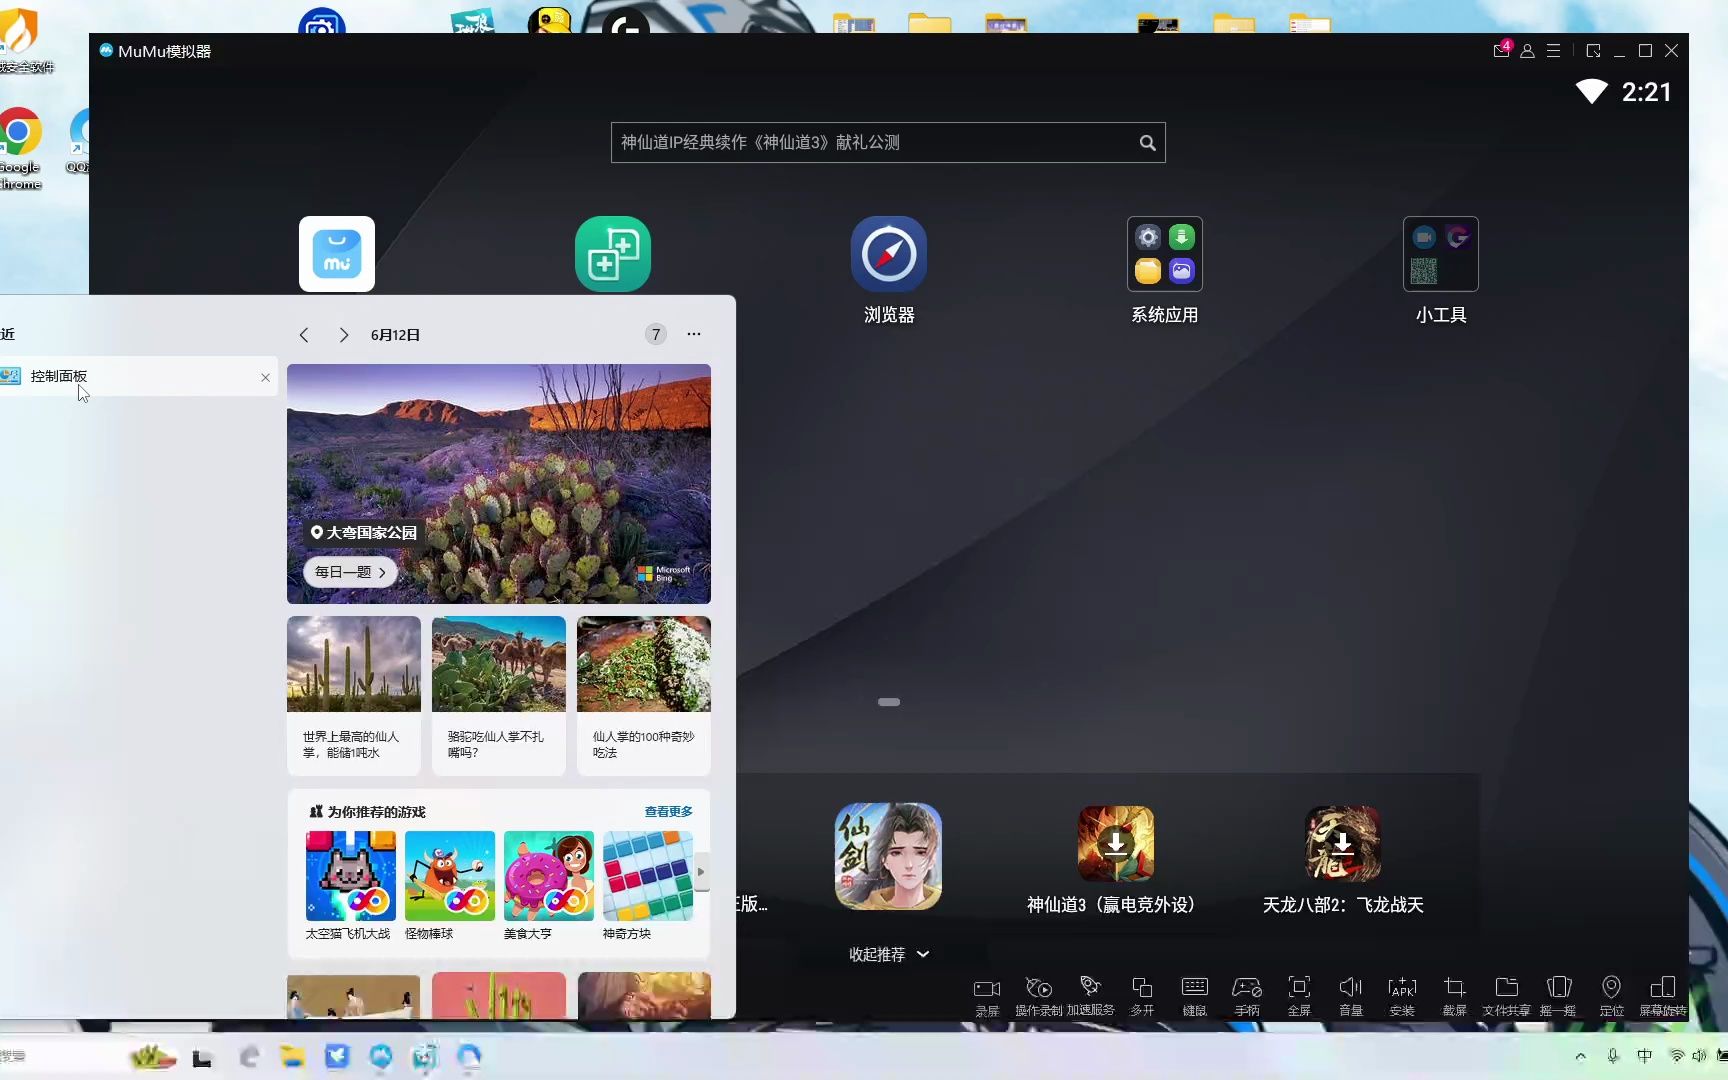The width and height of the screenshot is (1728, 1080).
Task: Open MuMu message notifications icon
Action: [1502, 50]
